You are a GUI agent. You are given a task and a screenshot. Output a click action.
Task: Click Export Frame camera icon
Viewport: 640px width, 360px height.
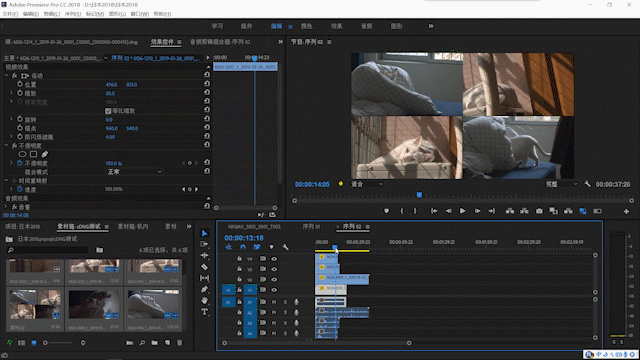click(x=539, y=211)
